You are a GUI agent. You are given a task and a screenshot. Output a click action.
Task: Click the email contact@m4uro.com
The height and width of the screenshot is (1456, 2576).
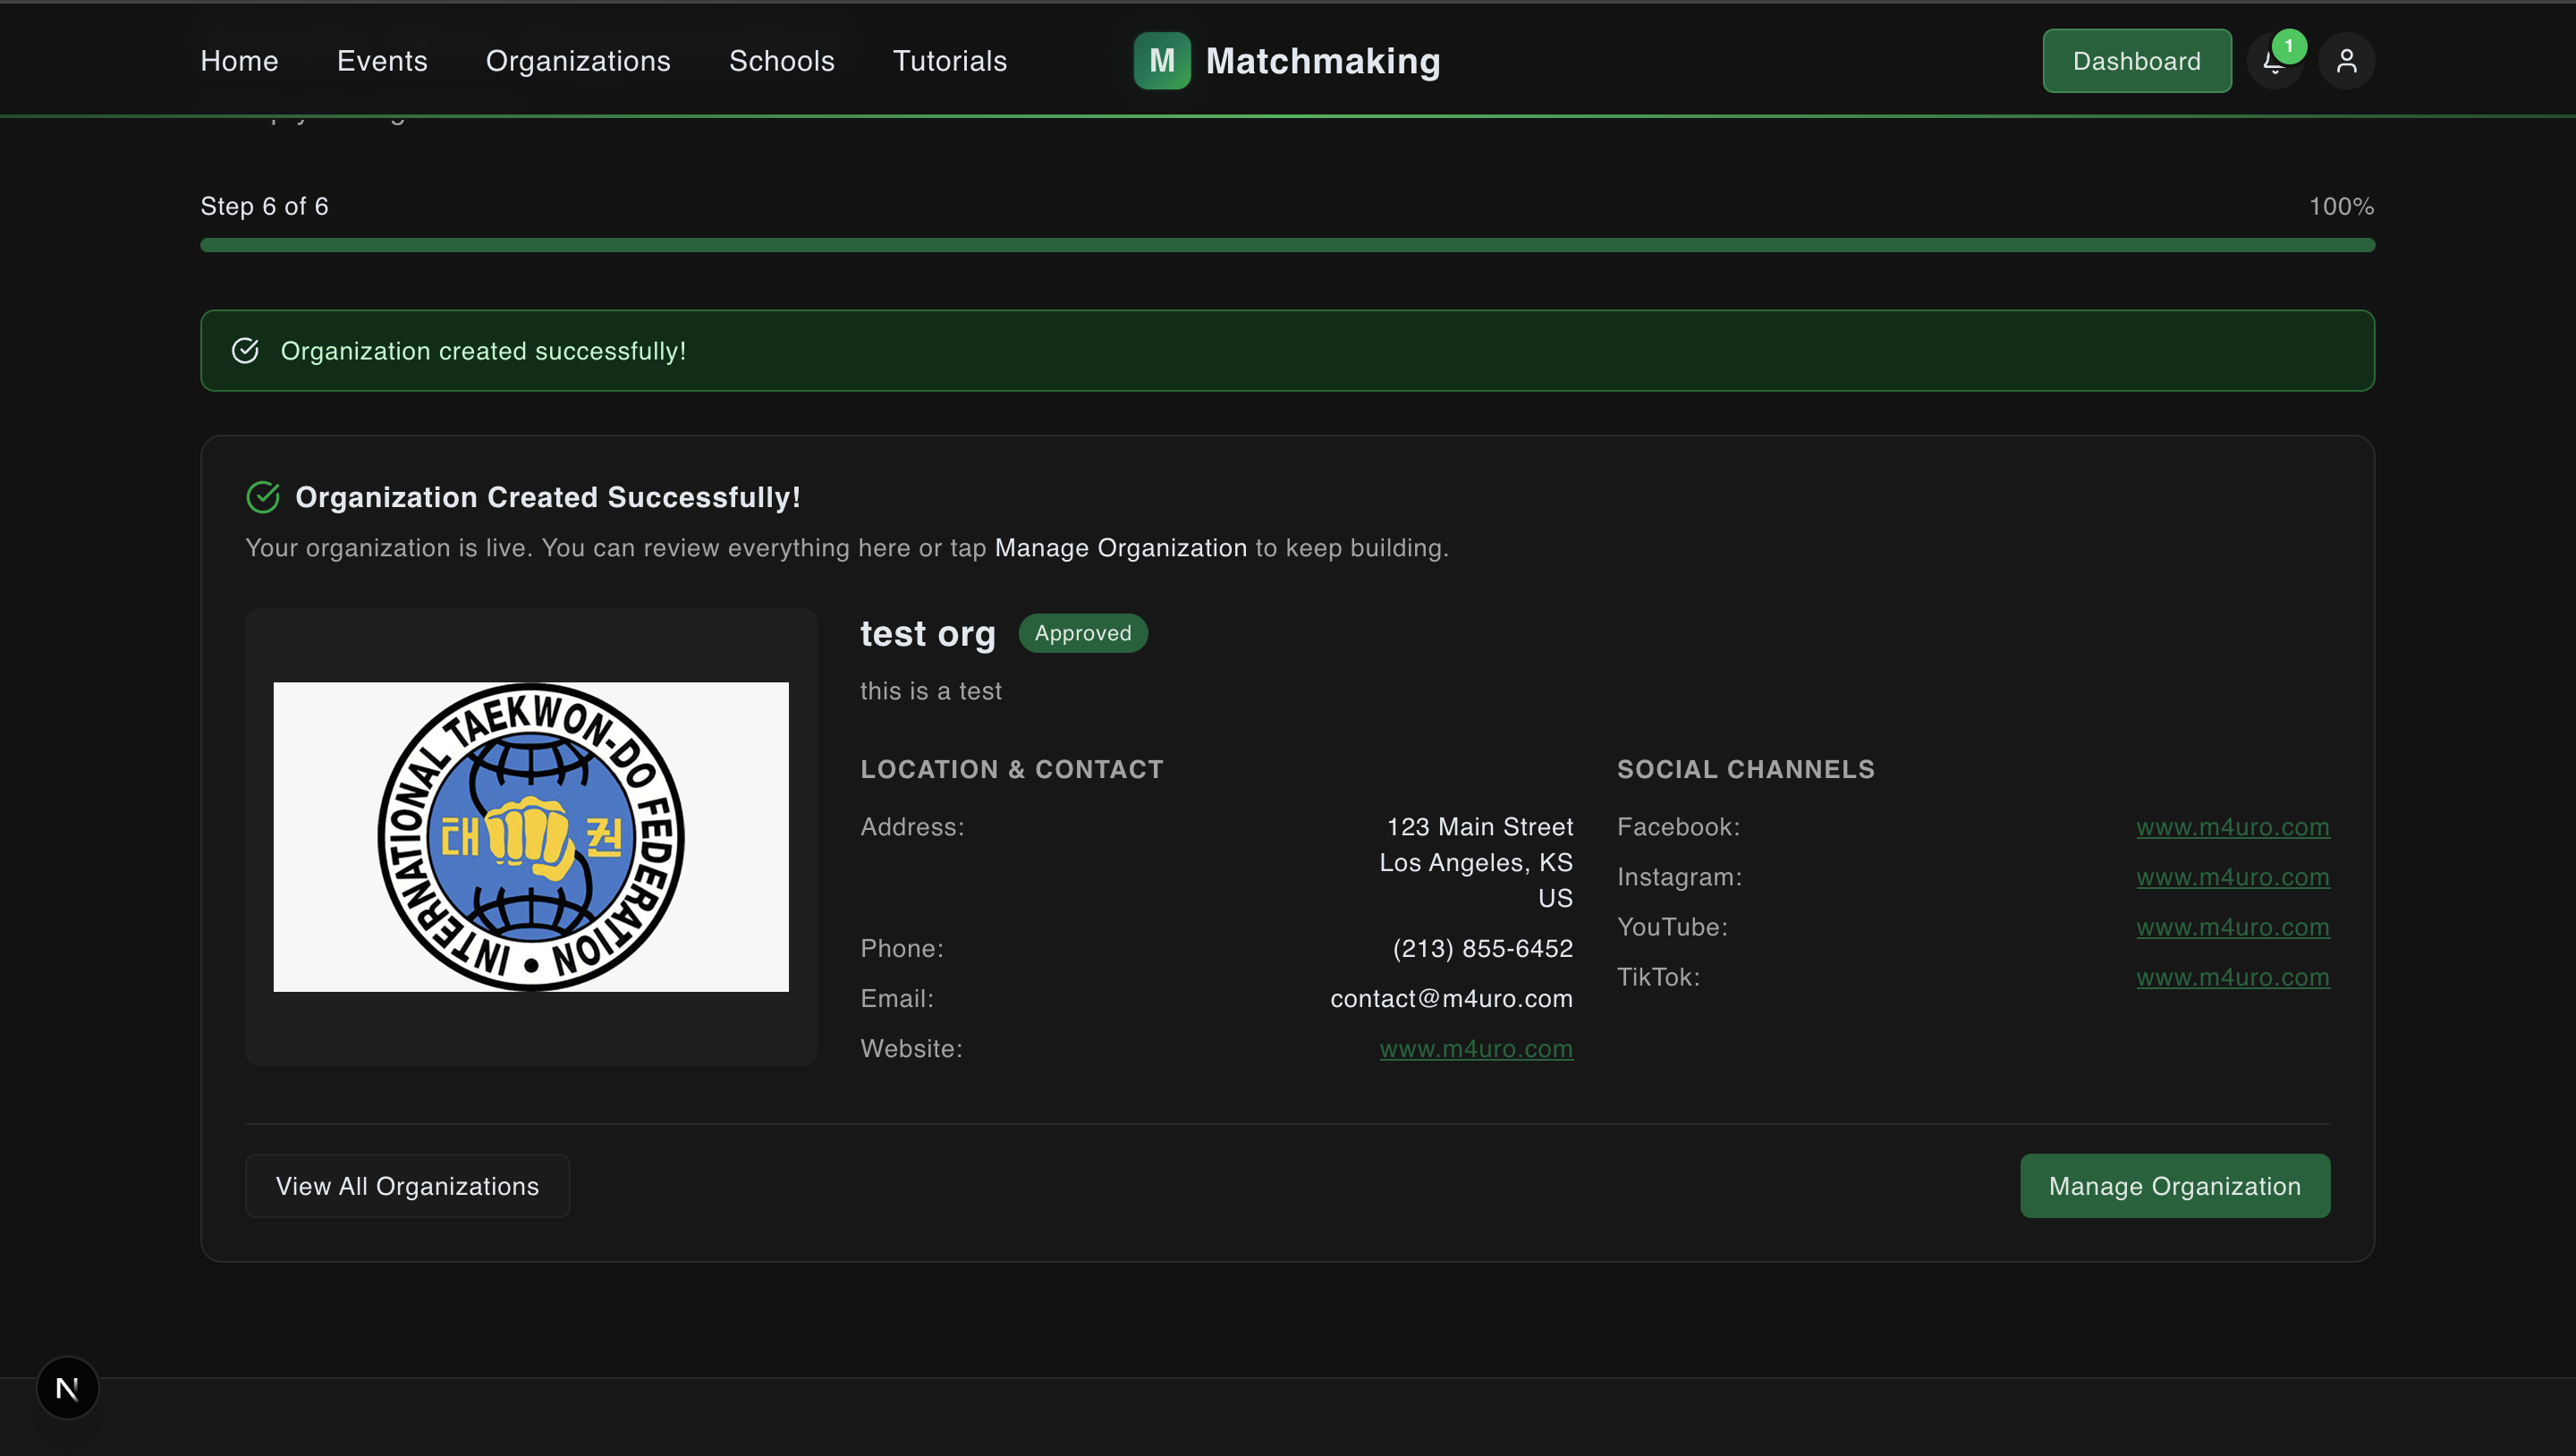pos(1451,999)
